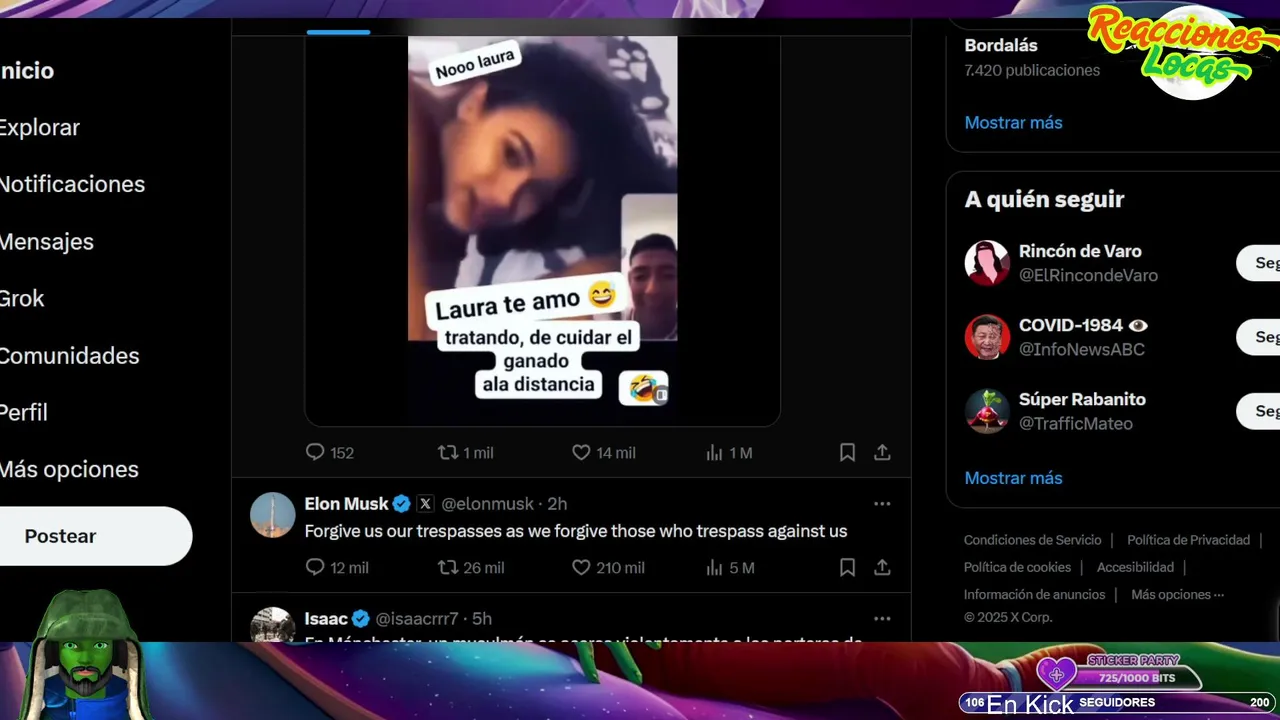This screenshot has height=720, width=1280.
Task: Click Isaac's verified badge
Action: click(361, 619)
